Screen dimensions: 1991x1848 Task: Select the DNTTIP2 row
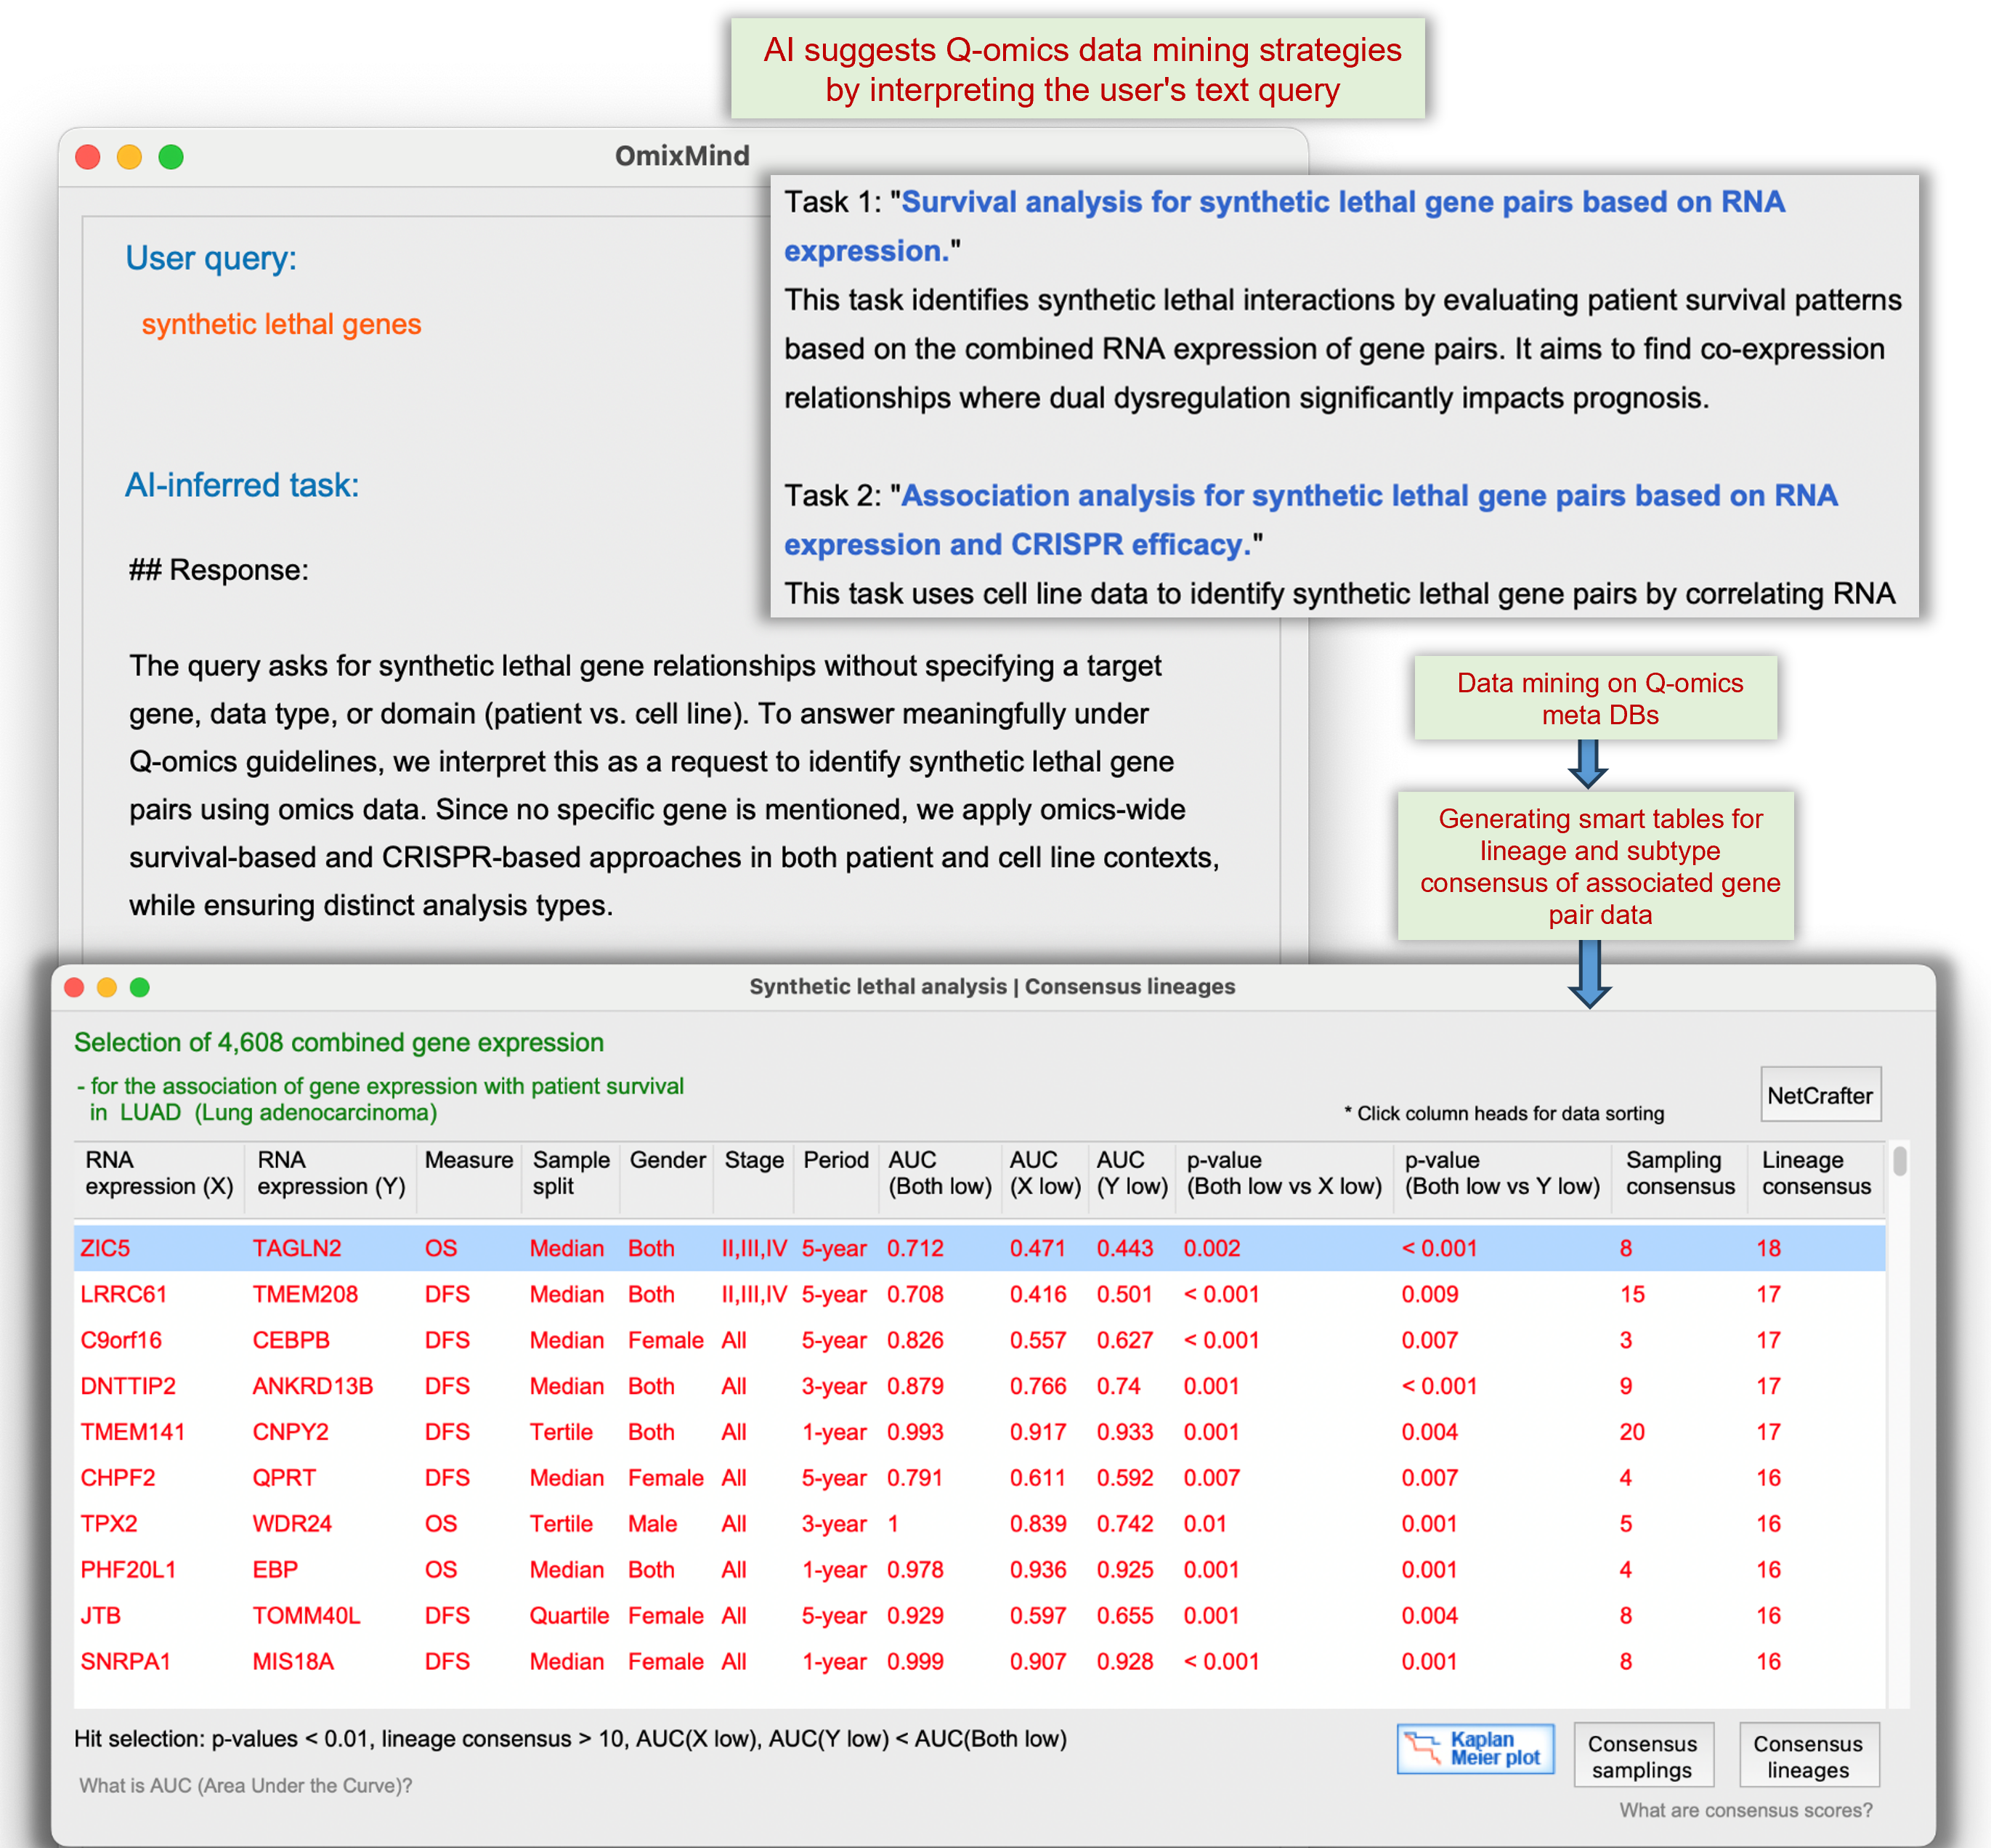point(979,1386)
